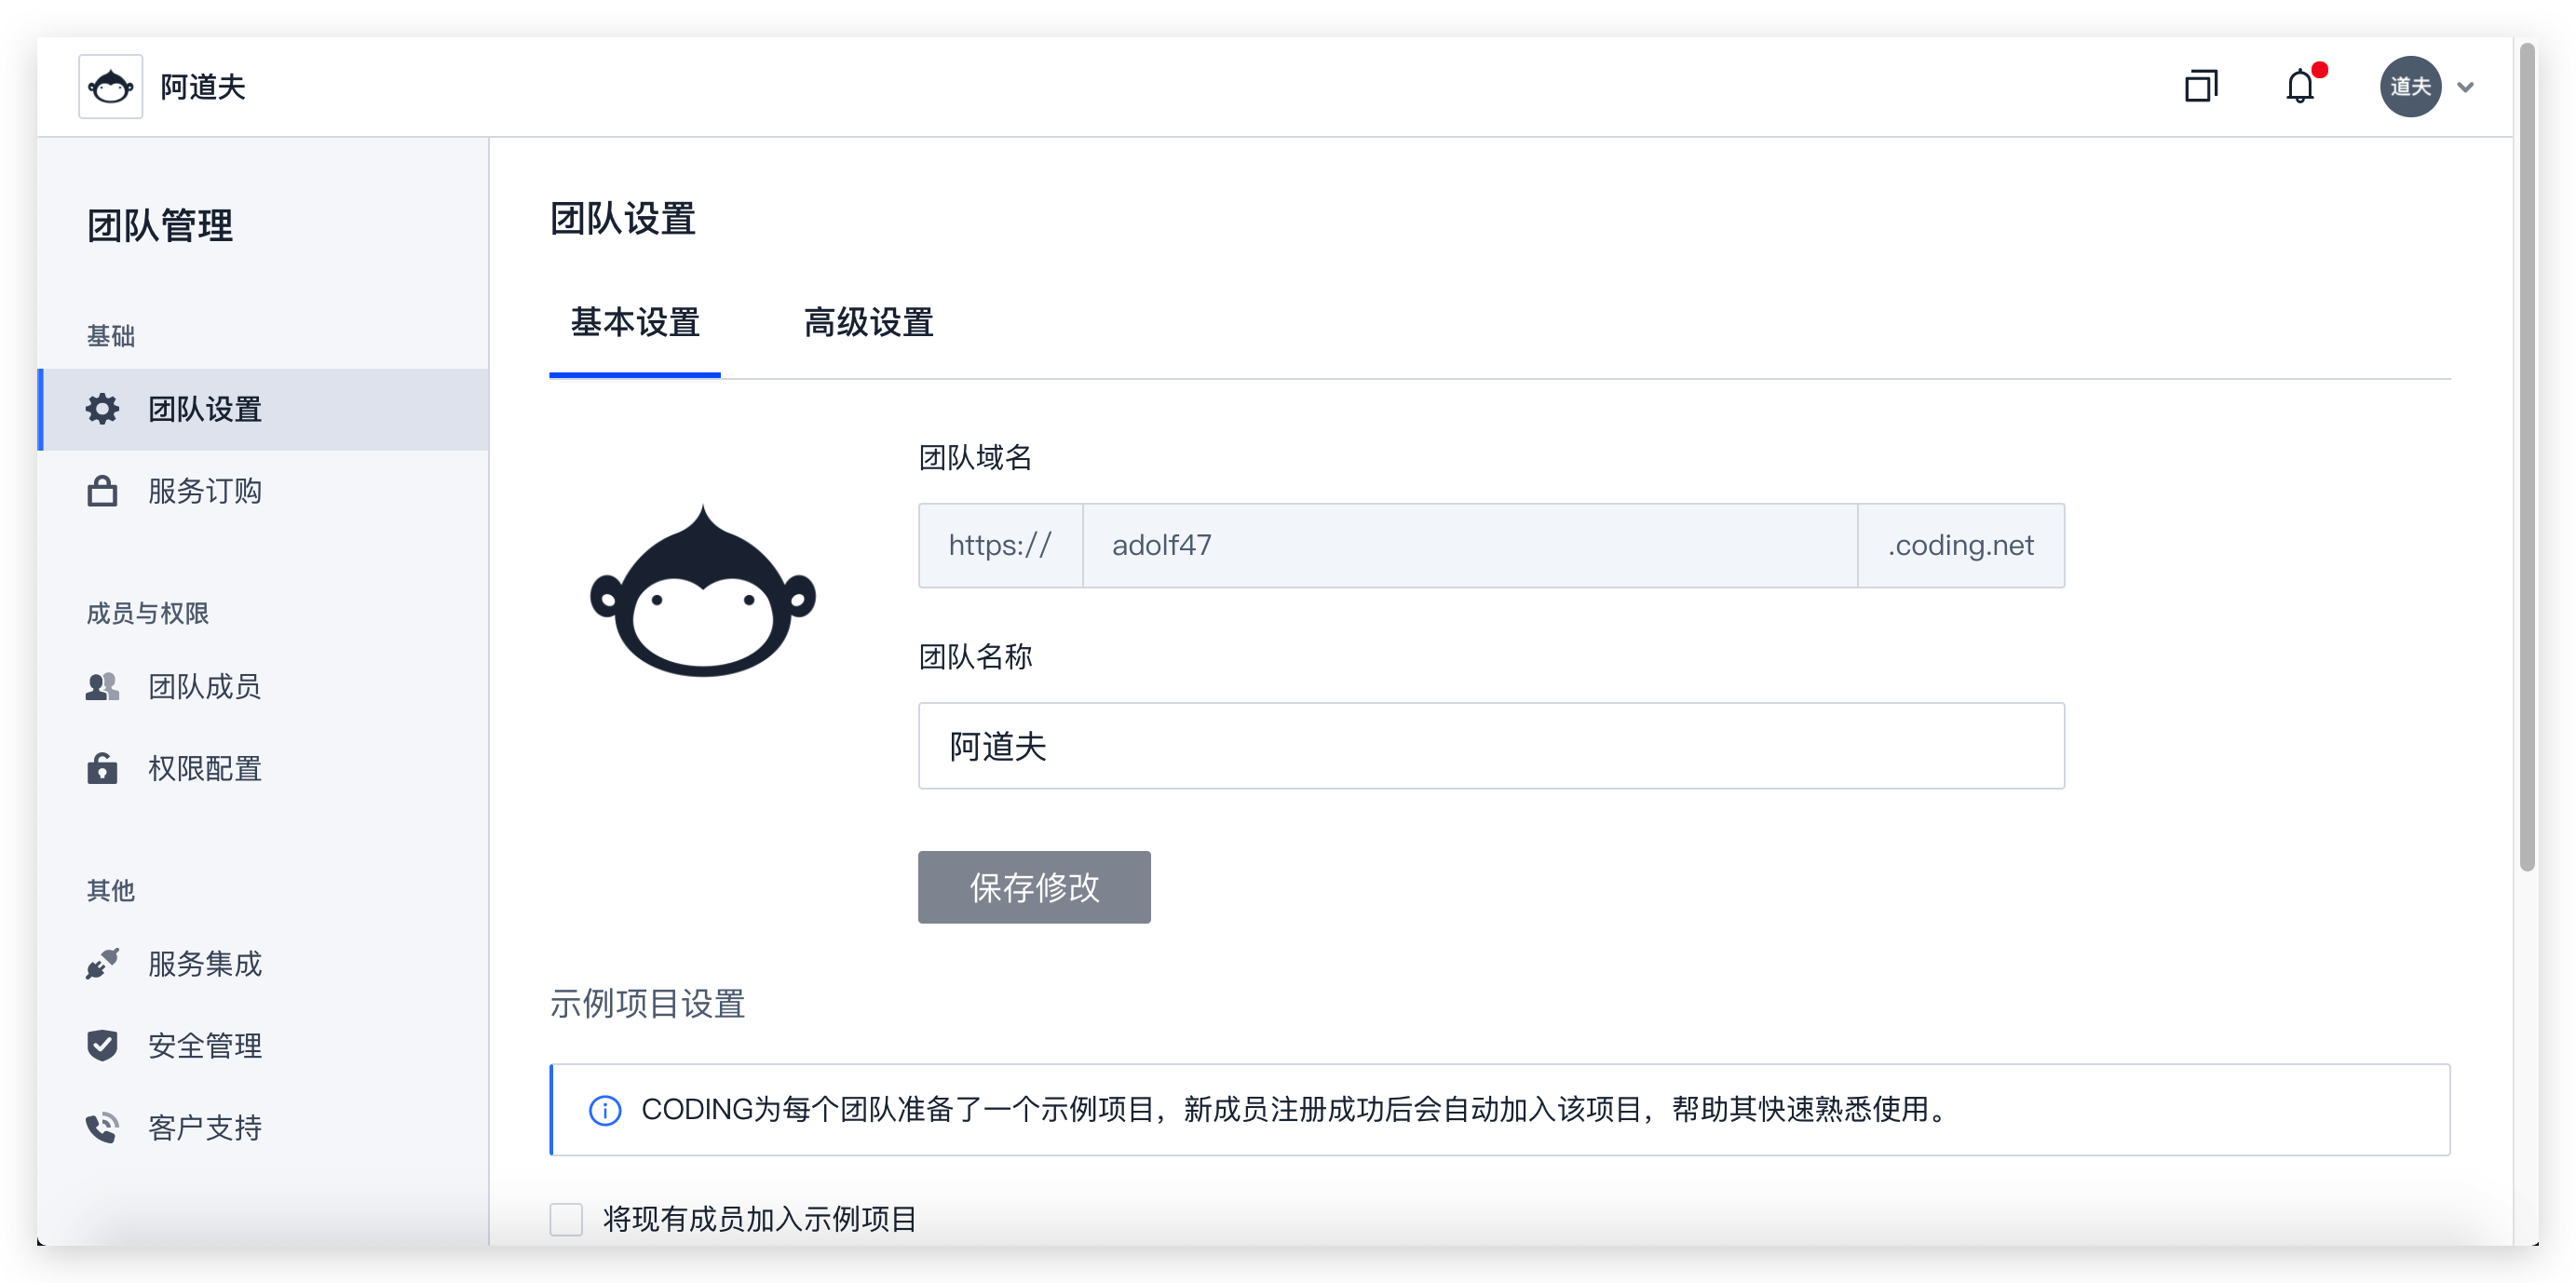2576x1283 pixels.
Task: Click the 道夫 user avatar
Action: click(2409, 87)
